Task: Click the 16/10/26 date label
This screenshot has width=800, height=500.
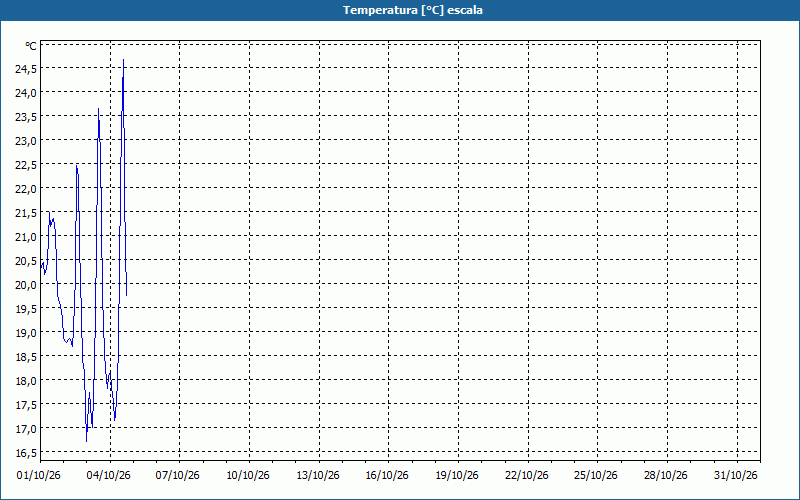Action: click(x=387, y=476)
